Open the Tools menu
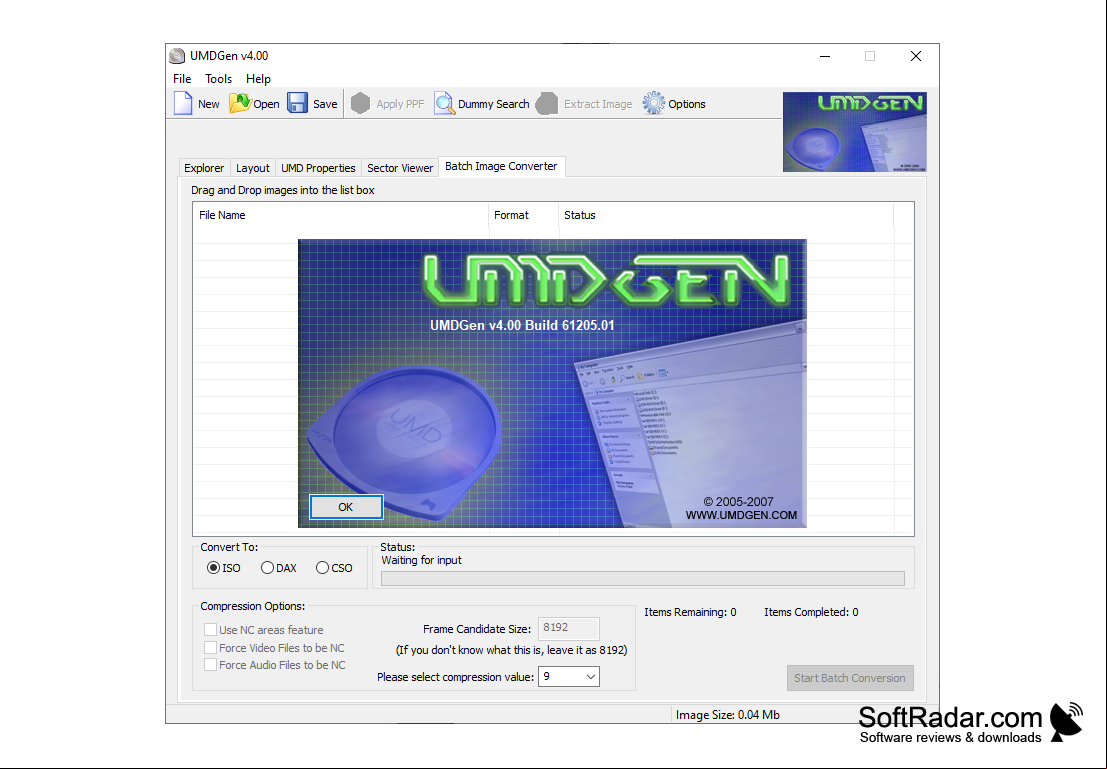The height and width of the screenshot is (769, 1107). 218,78
